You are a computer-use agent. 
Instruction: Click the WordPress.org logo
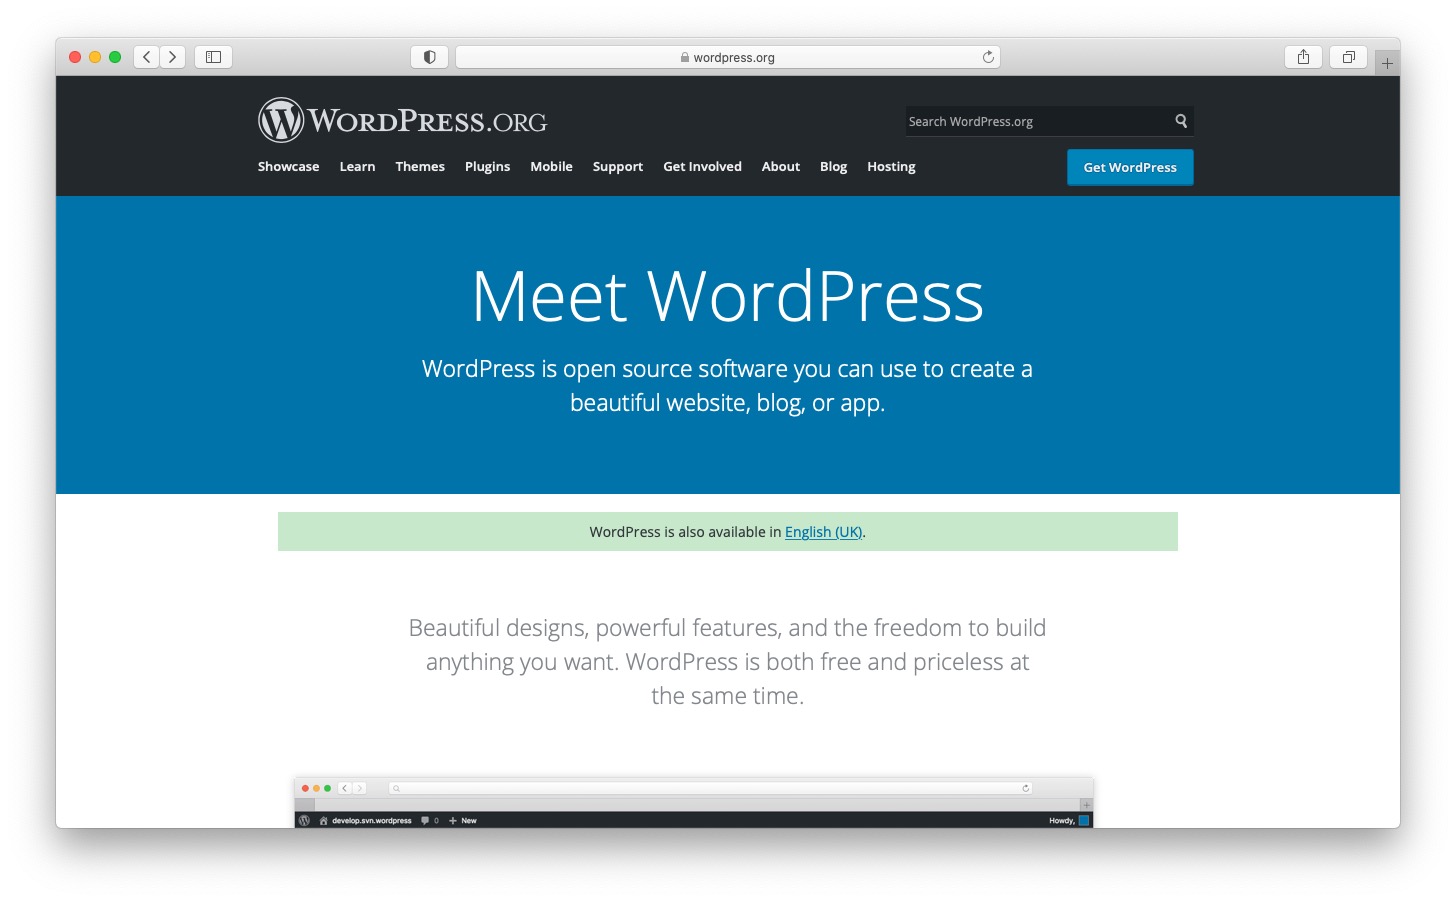(x=402, y=121)
